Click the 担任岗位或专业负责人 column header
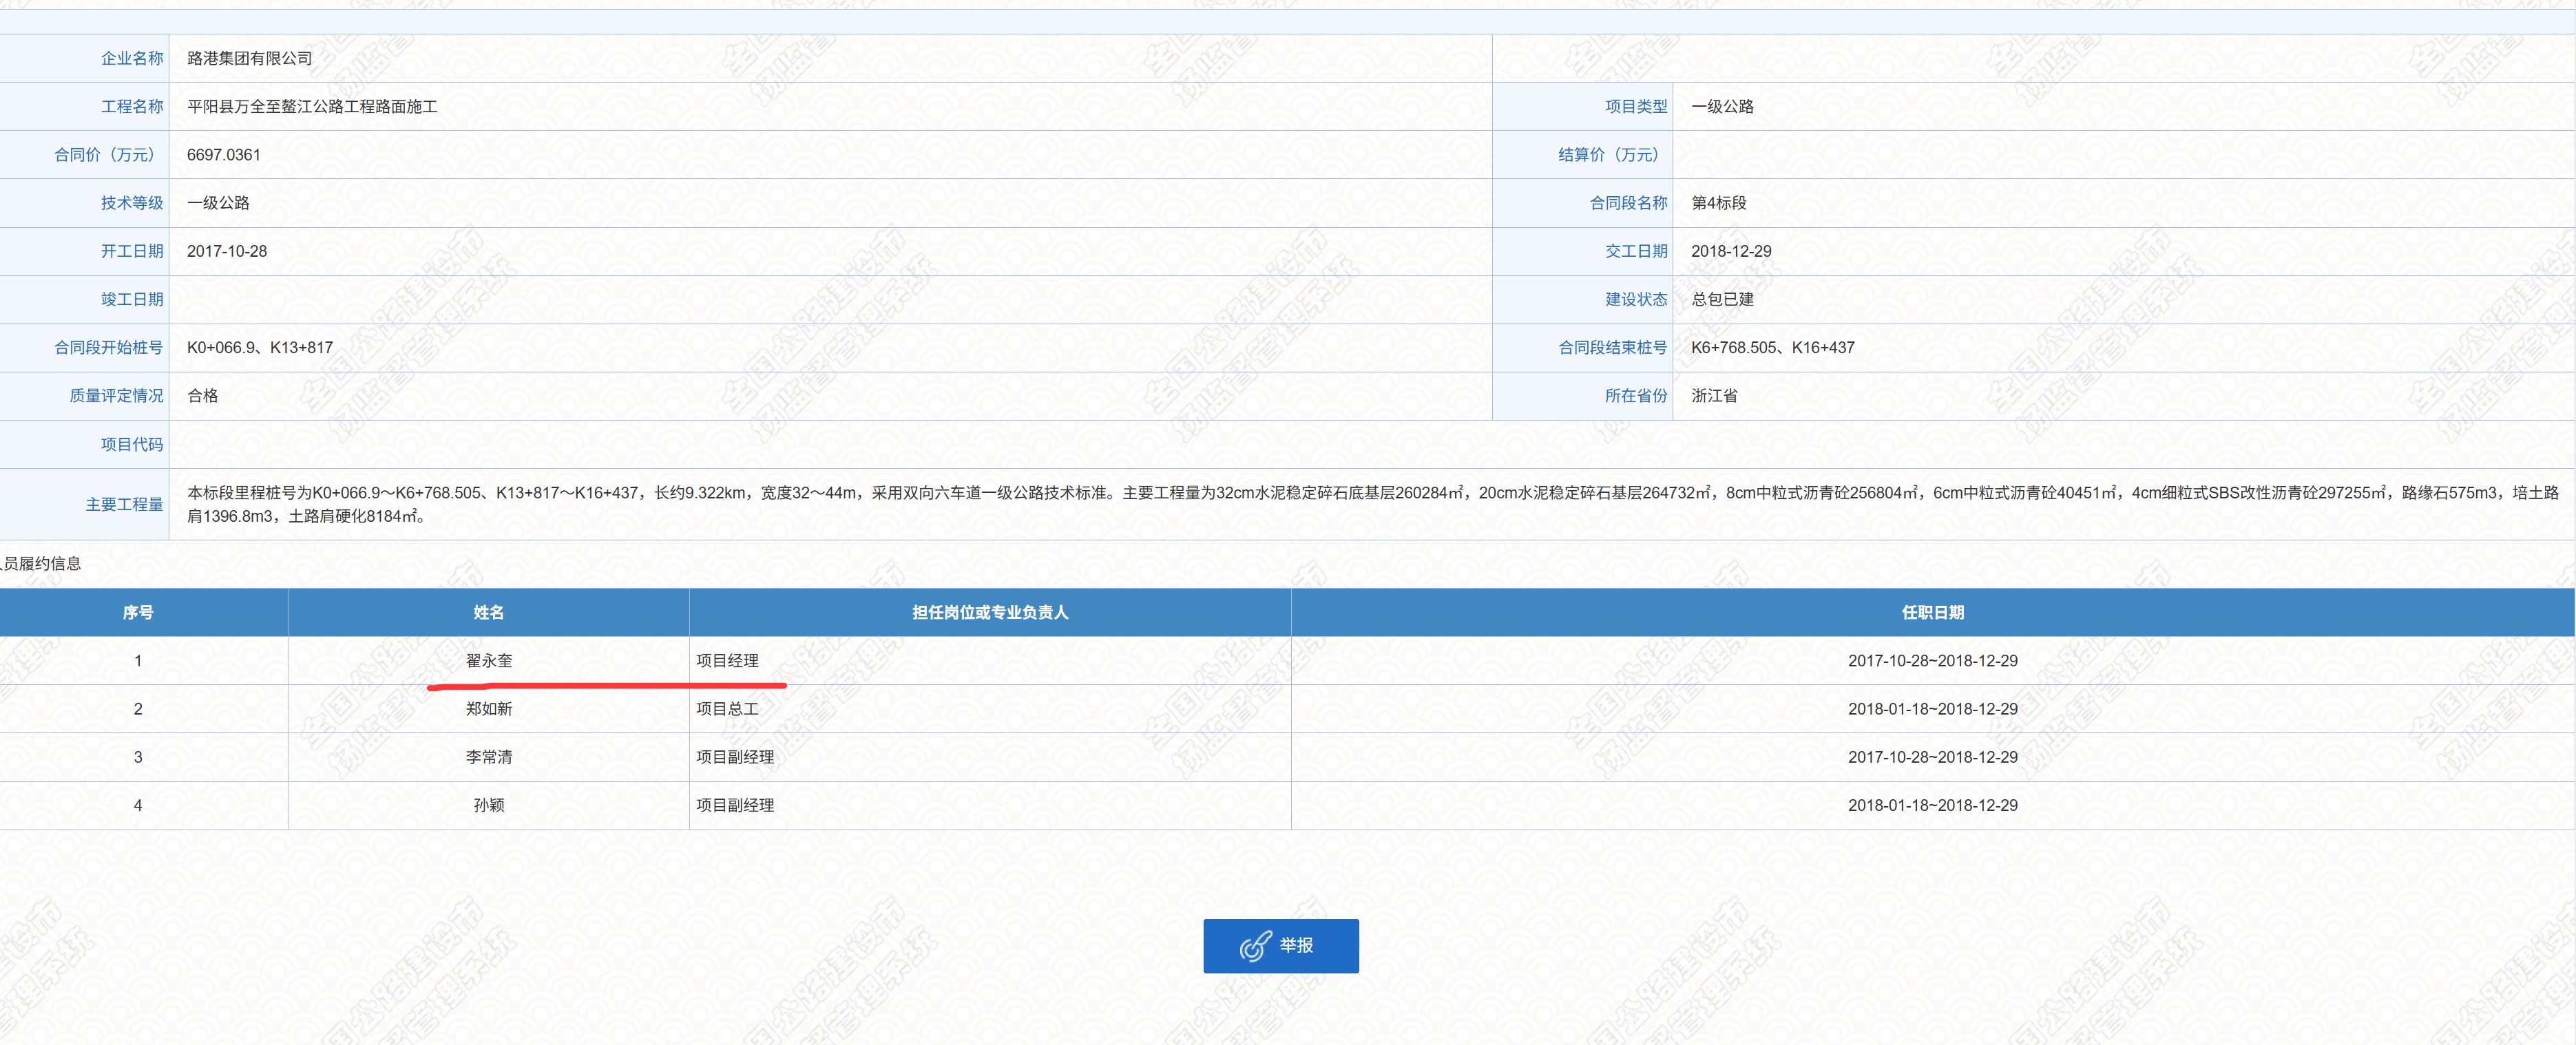Viewport: 2576px width, 1045px height. point(990,612)
